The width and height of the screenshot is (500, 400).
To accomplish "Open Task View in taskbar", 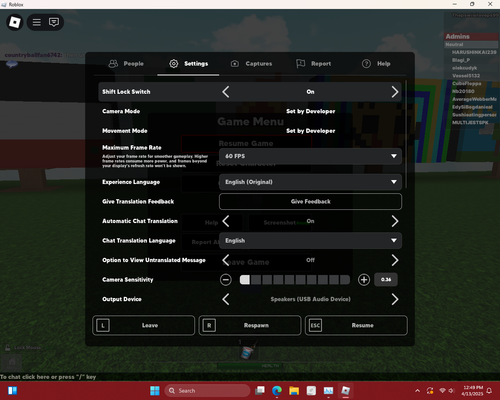I will [260, 391].
